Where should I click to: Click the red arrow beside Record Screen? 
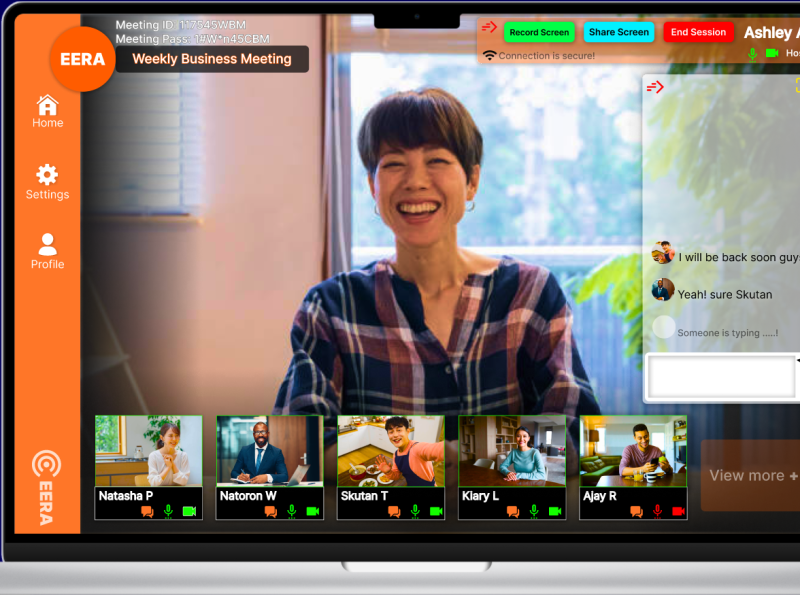click(489, 28)
